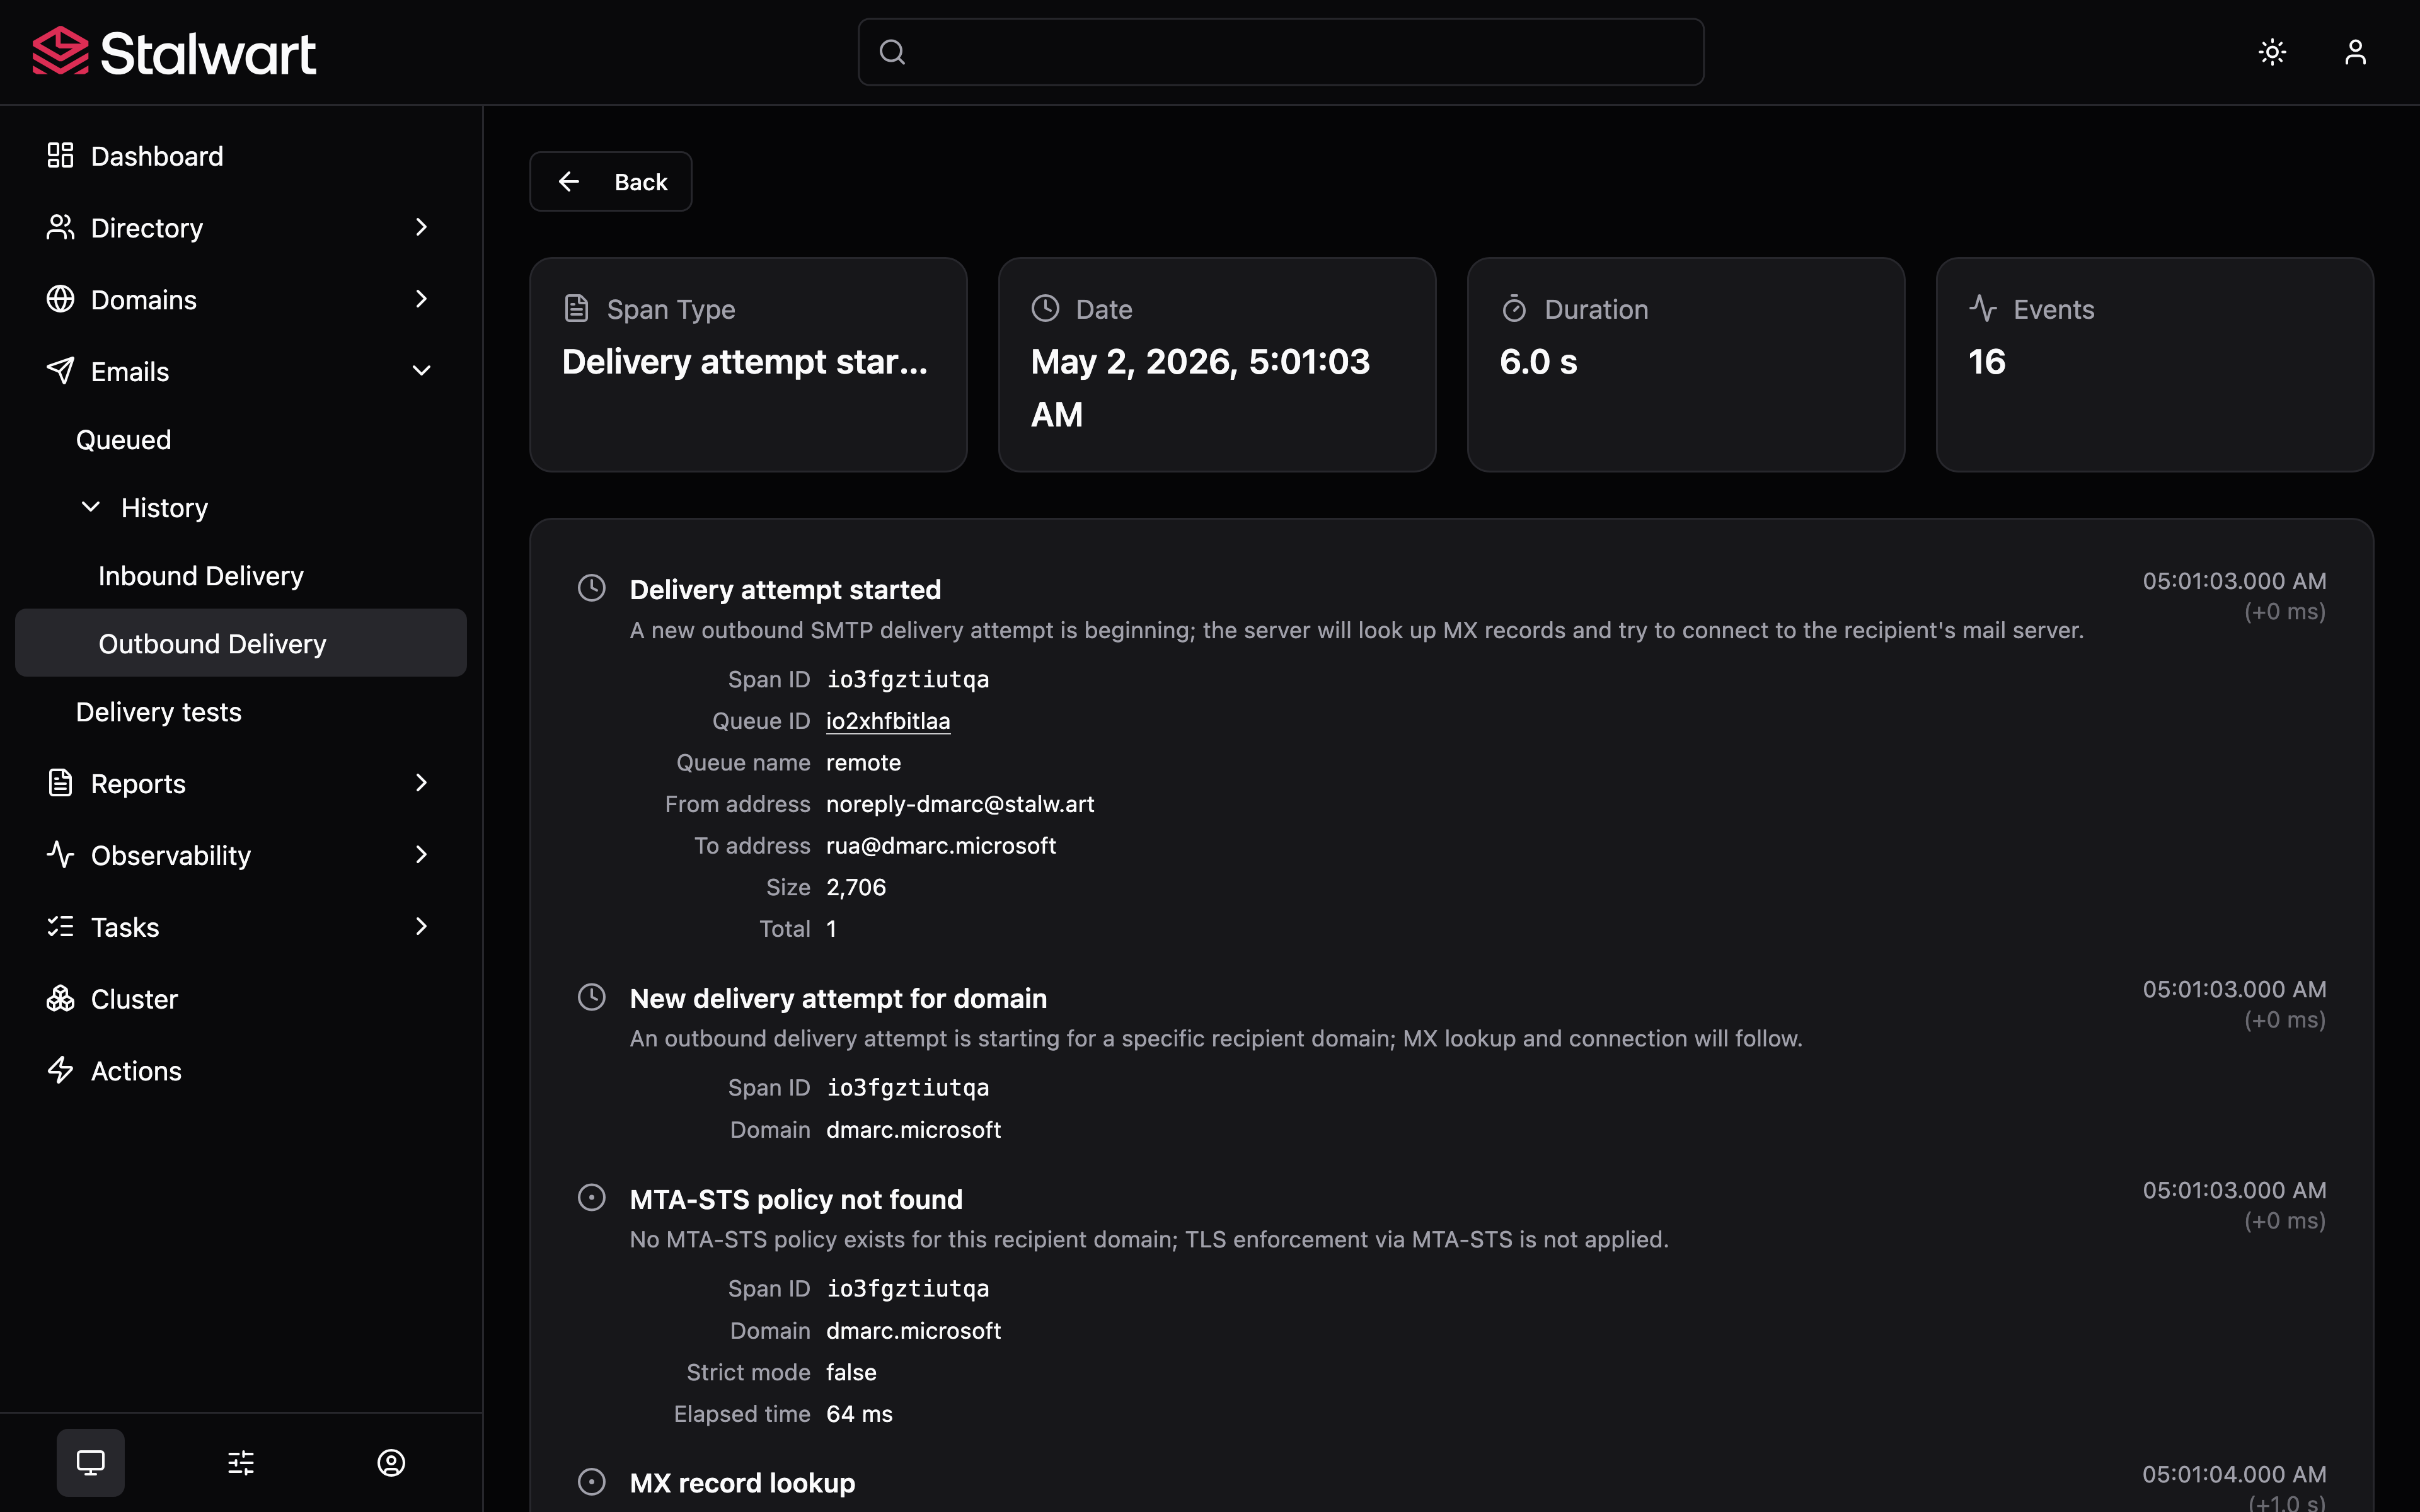Click the Date clock icon

(1045, 308)
